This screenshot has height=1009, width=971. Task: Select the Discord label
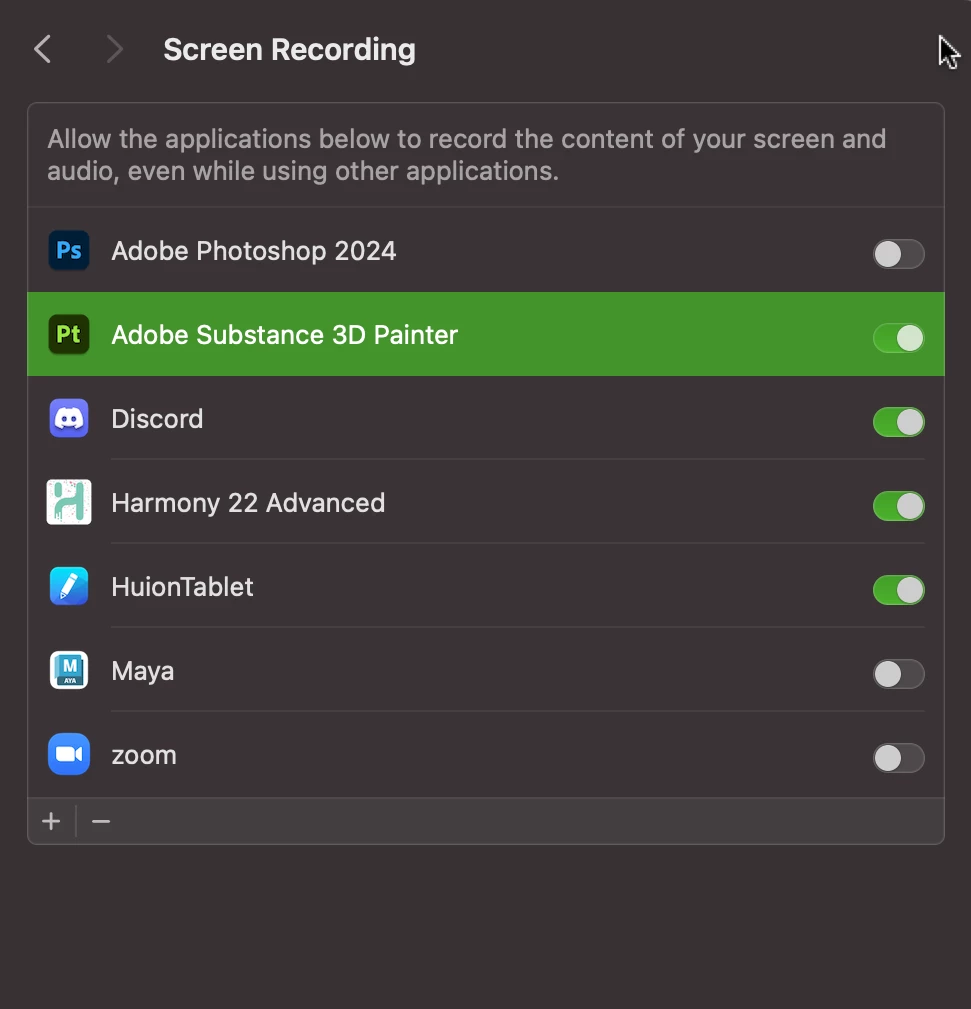pyautogui.click(x=157, y=419)
